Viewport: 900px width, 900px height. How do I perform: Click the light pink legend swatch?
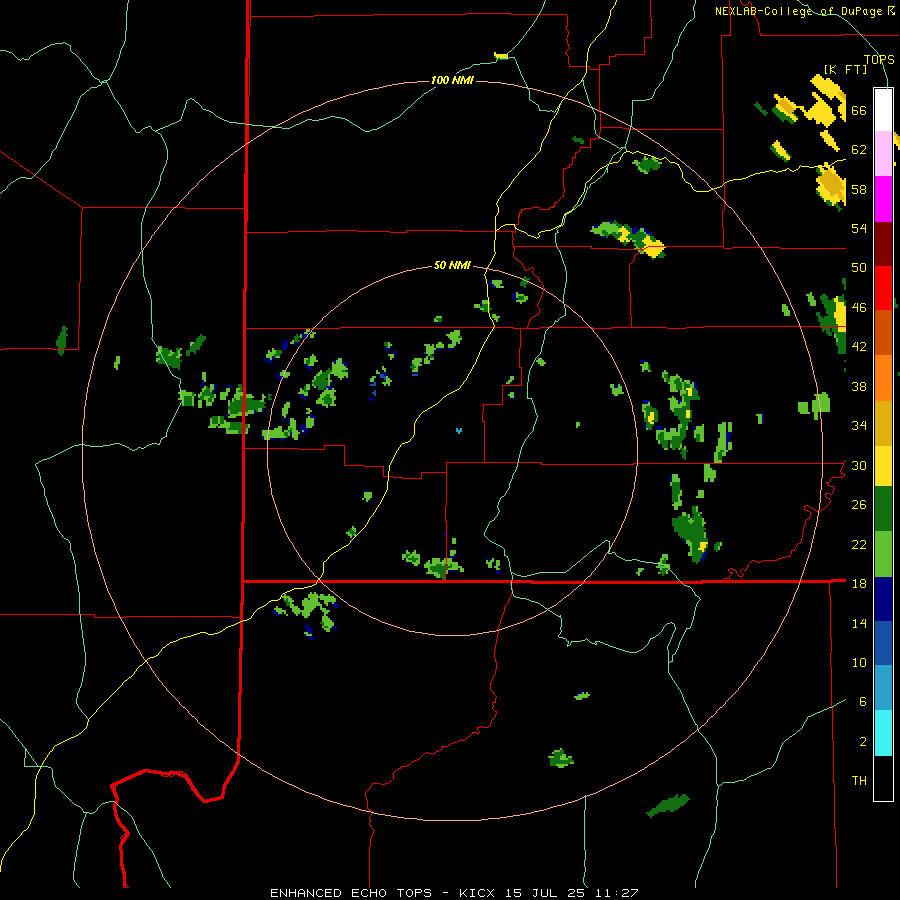click(883, 154)
